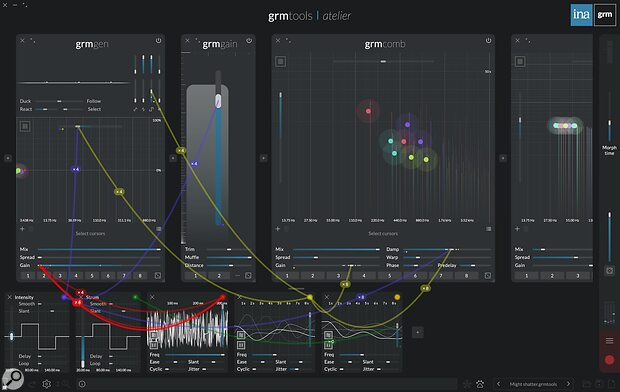Click the green output node of Strum modulator

coord(135,297)
